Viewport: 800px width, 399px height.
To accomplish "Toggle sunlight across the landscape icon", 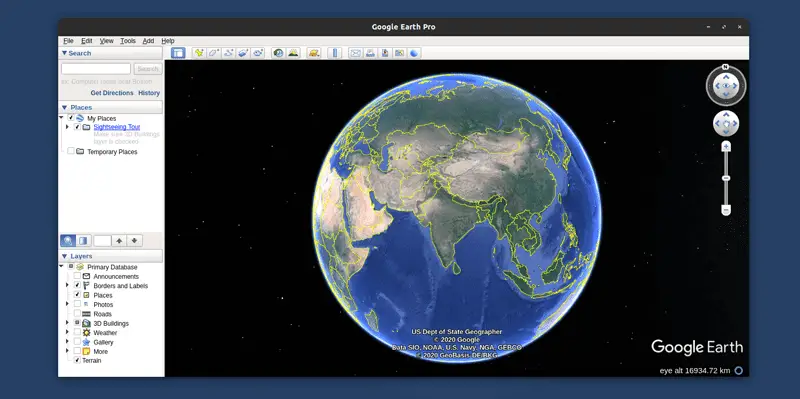I will 293,53.
